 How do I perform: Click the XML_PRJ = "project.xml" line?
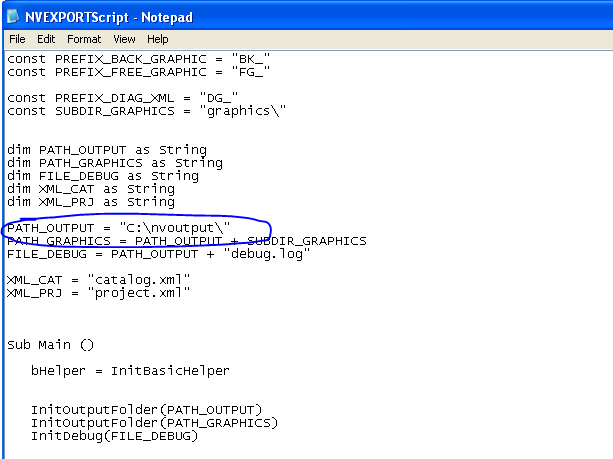98,293
